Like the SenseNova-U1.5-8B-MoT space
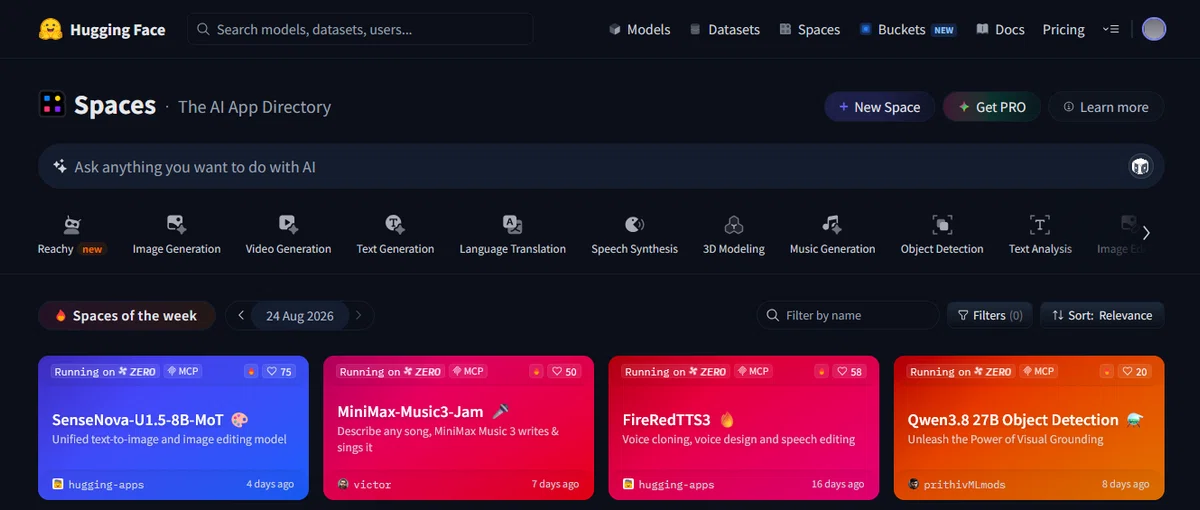1200x510 pixels. 279,371
